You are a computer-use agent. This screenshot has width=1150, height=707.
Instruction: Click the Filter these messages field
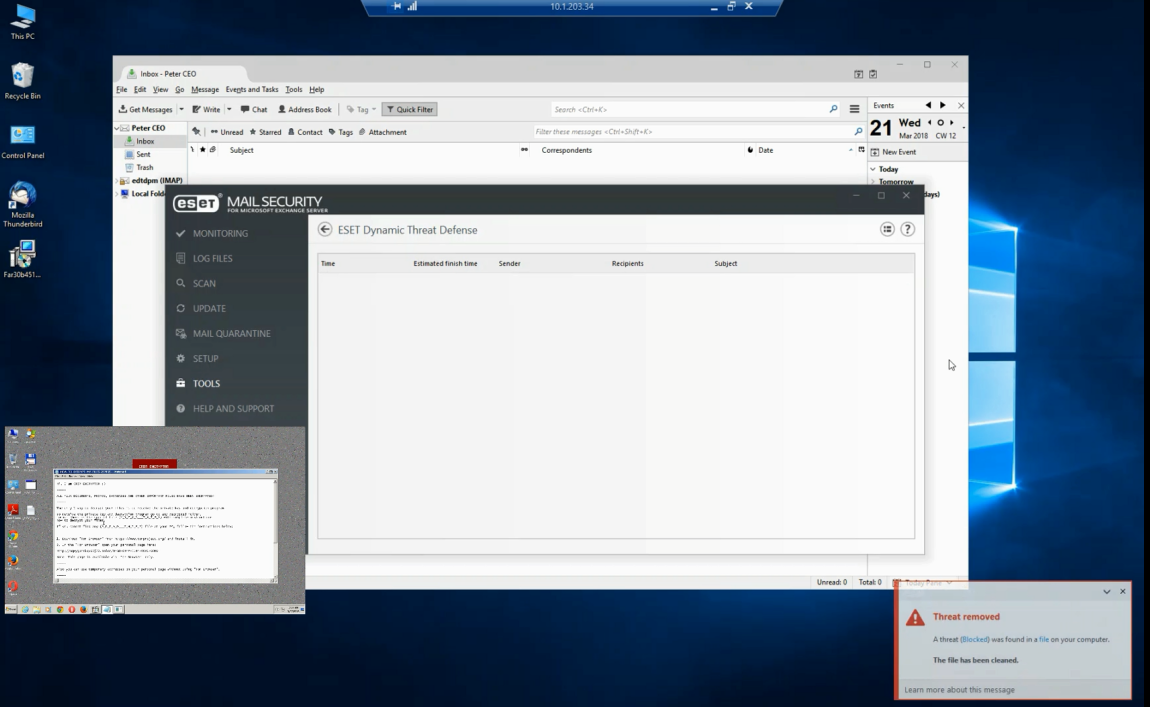click(699, 131)
